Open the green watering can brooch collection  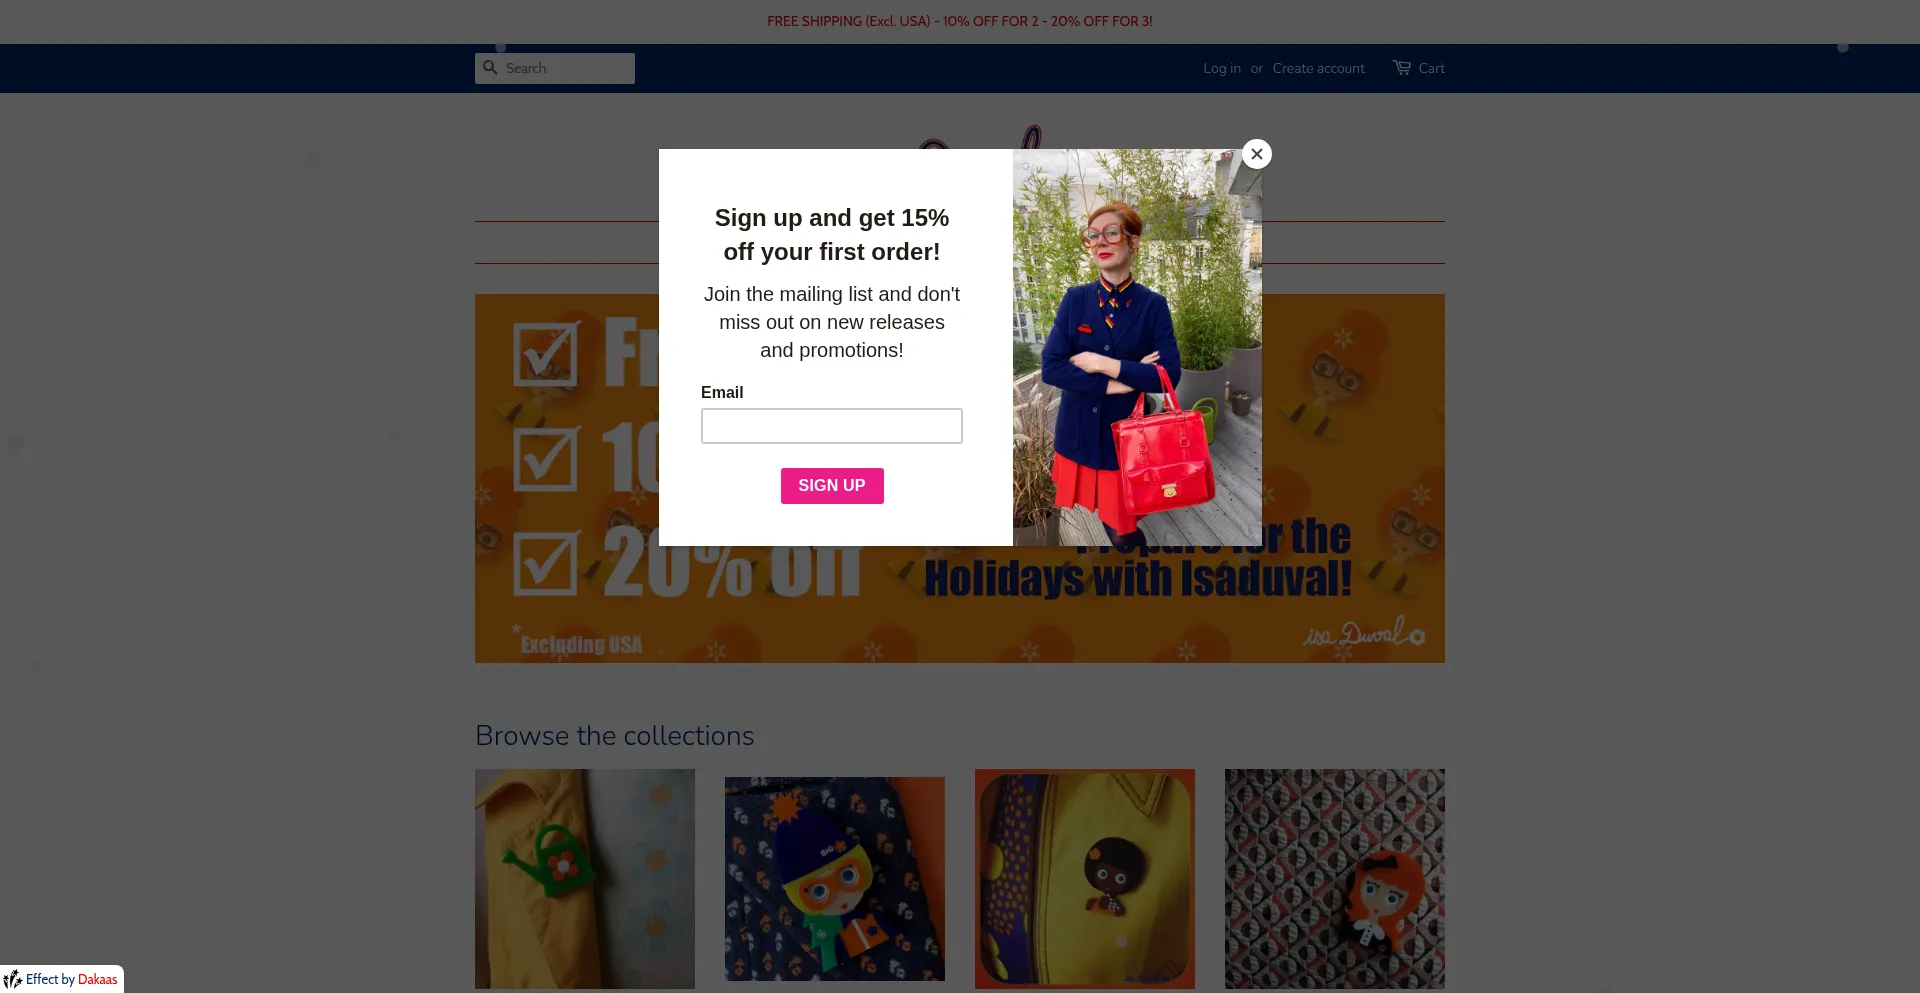pos(585,879)
